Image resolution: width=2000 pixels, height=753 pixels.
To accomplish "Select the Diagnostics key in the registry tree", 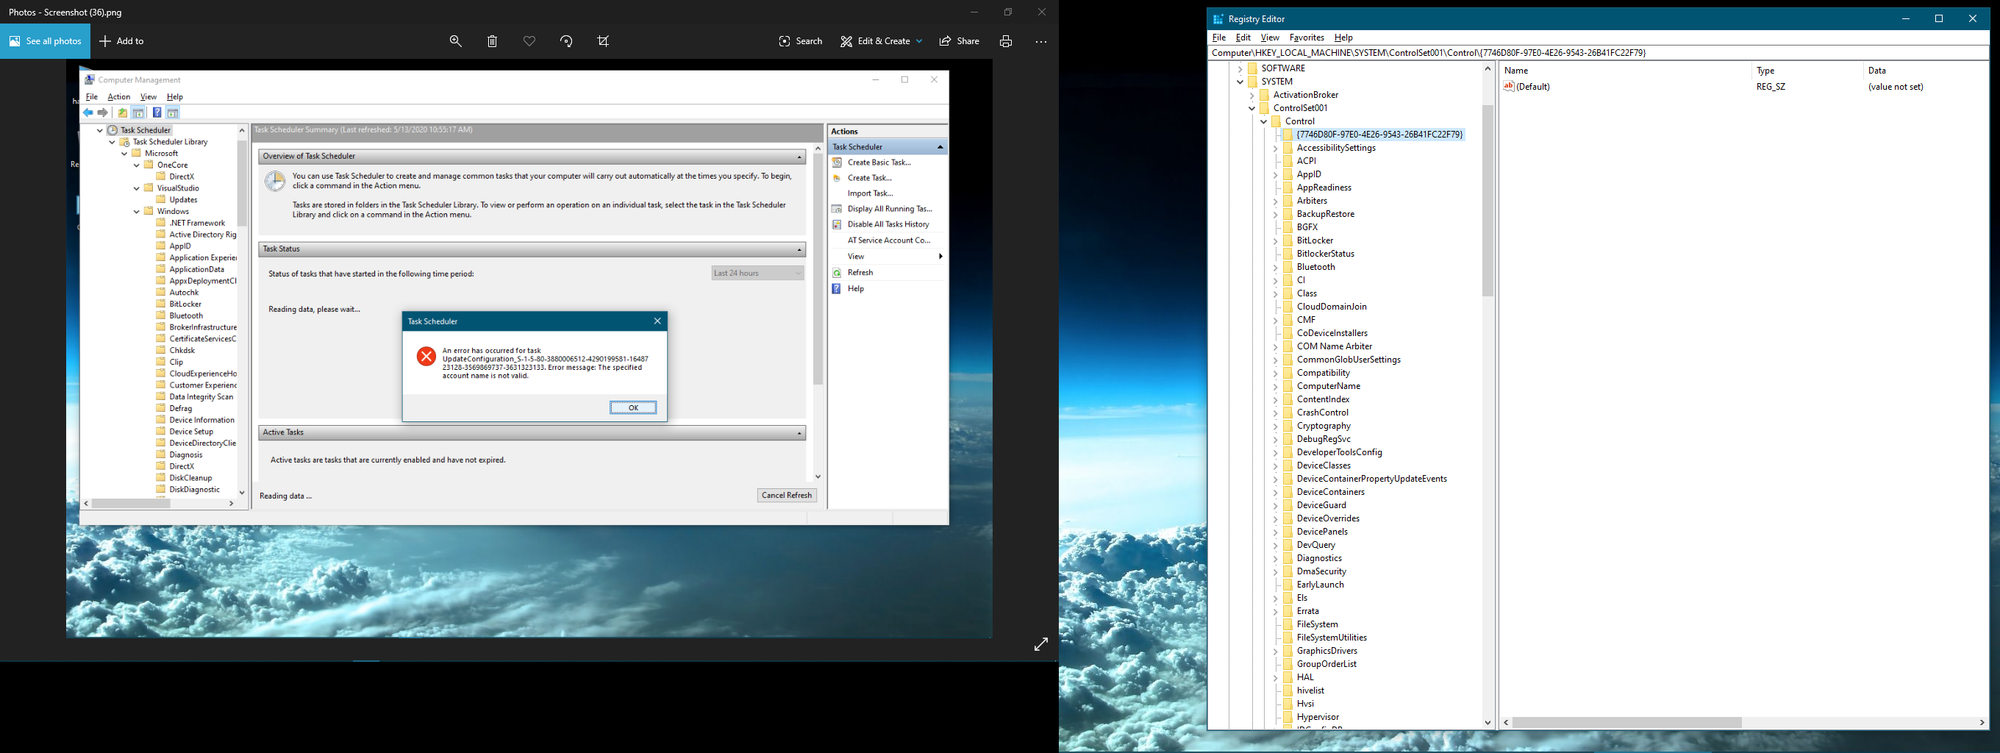I will pos(1319,558).
